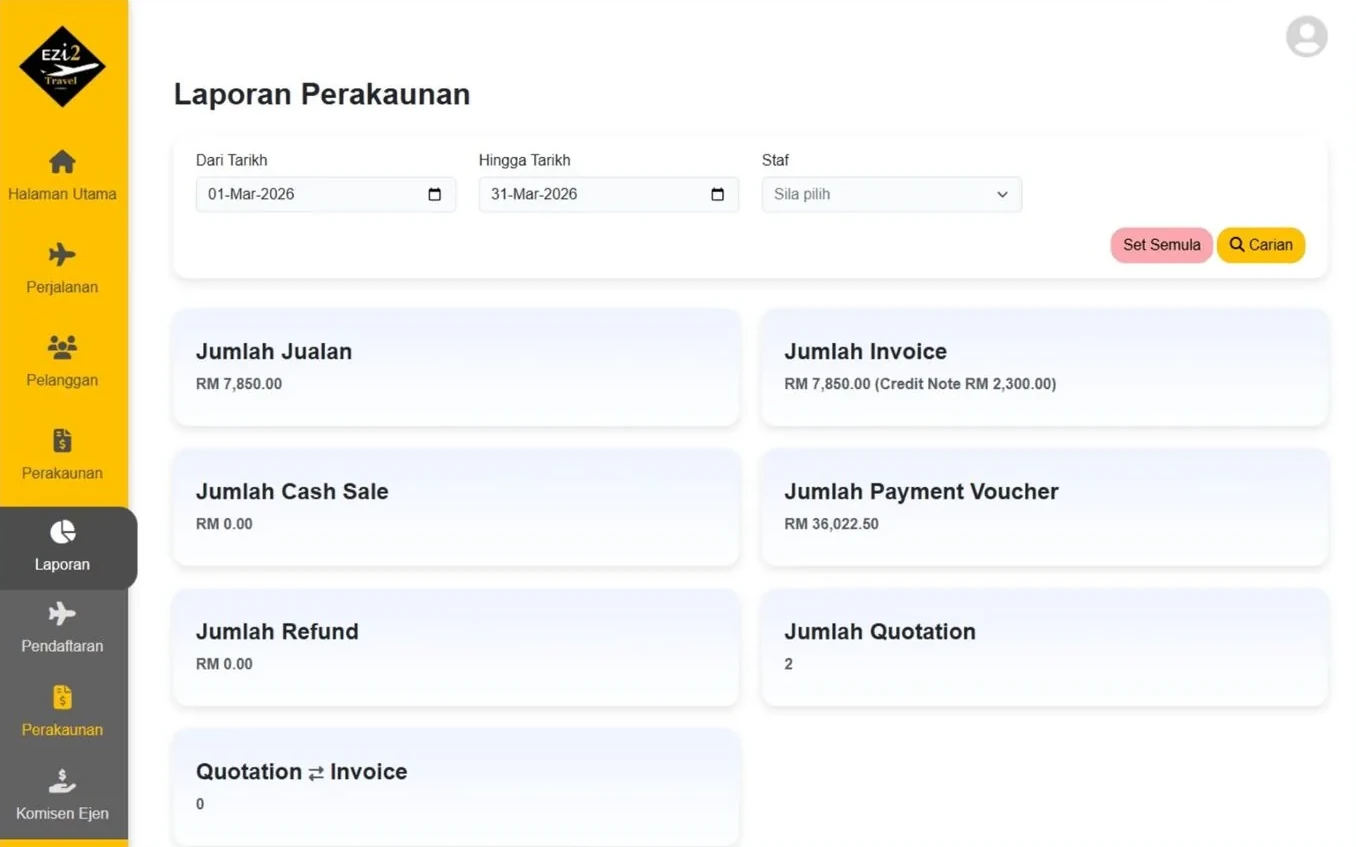Open the user profile avatar

1306,36
